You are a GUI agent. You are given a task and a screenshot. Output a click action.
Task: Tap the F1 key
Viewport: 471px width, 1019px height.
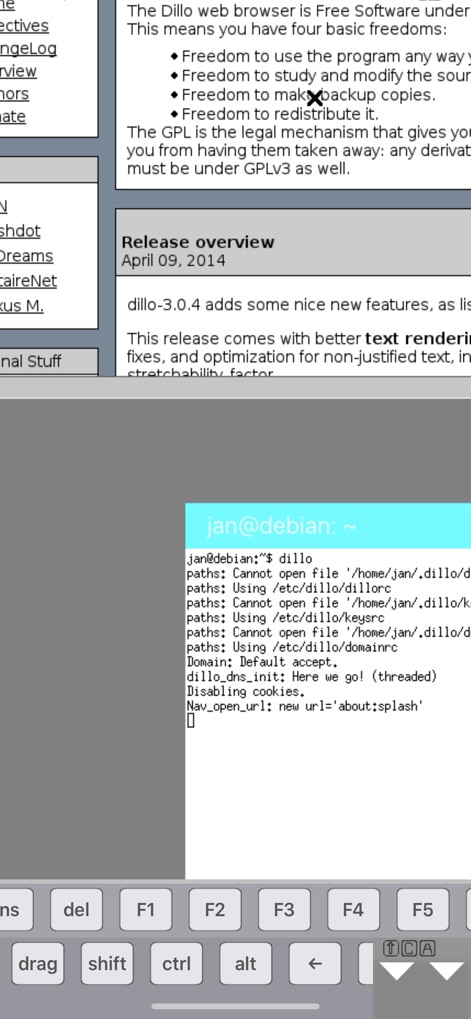point(146,909)
